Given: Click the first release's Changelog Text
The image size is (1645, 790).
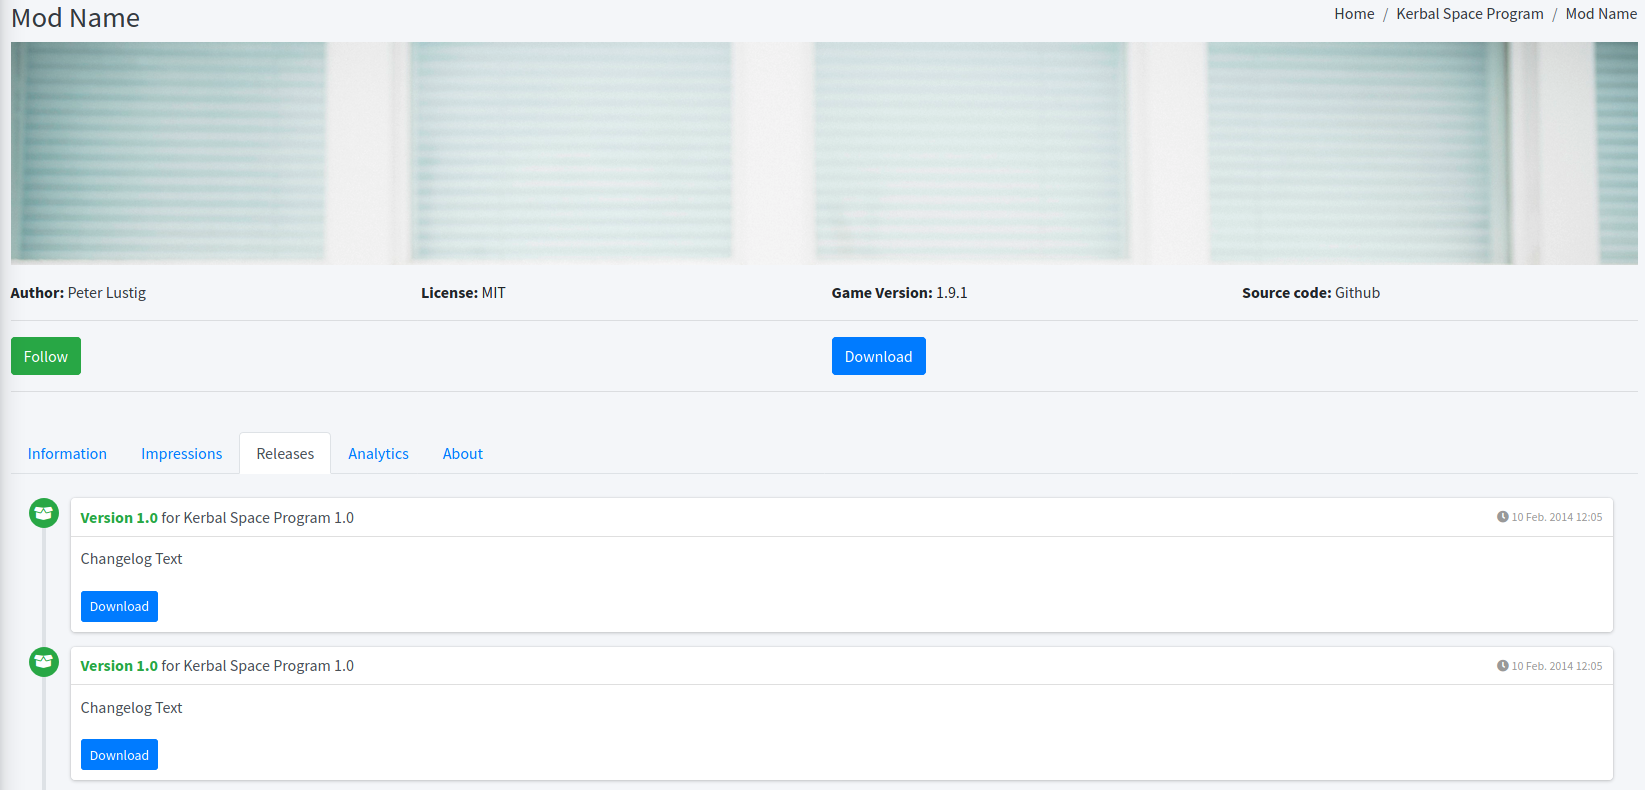Looking at the screenshot, I should 131,559.
